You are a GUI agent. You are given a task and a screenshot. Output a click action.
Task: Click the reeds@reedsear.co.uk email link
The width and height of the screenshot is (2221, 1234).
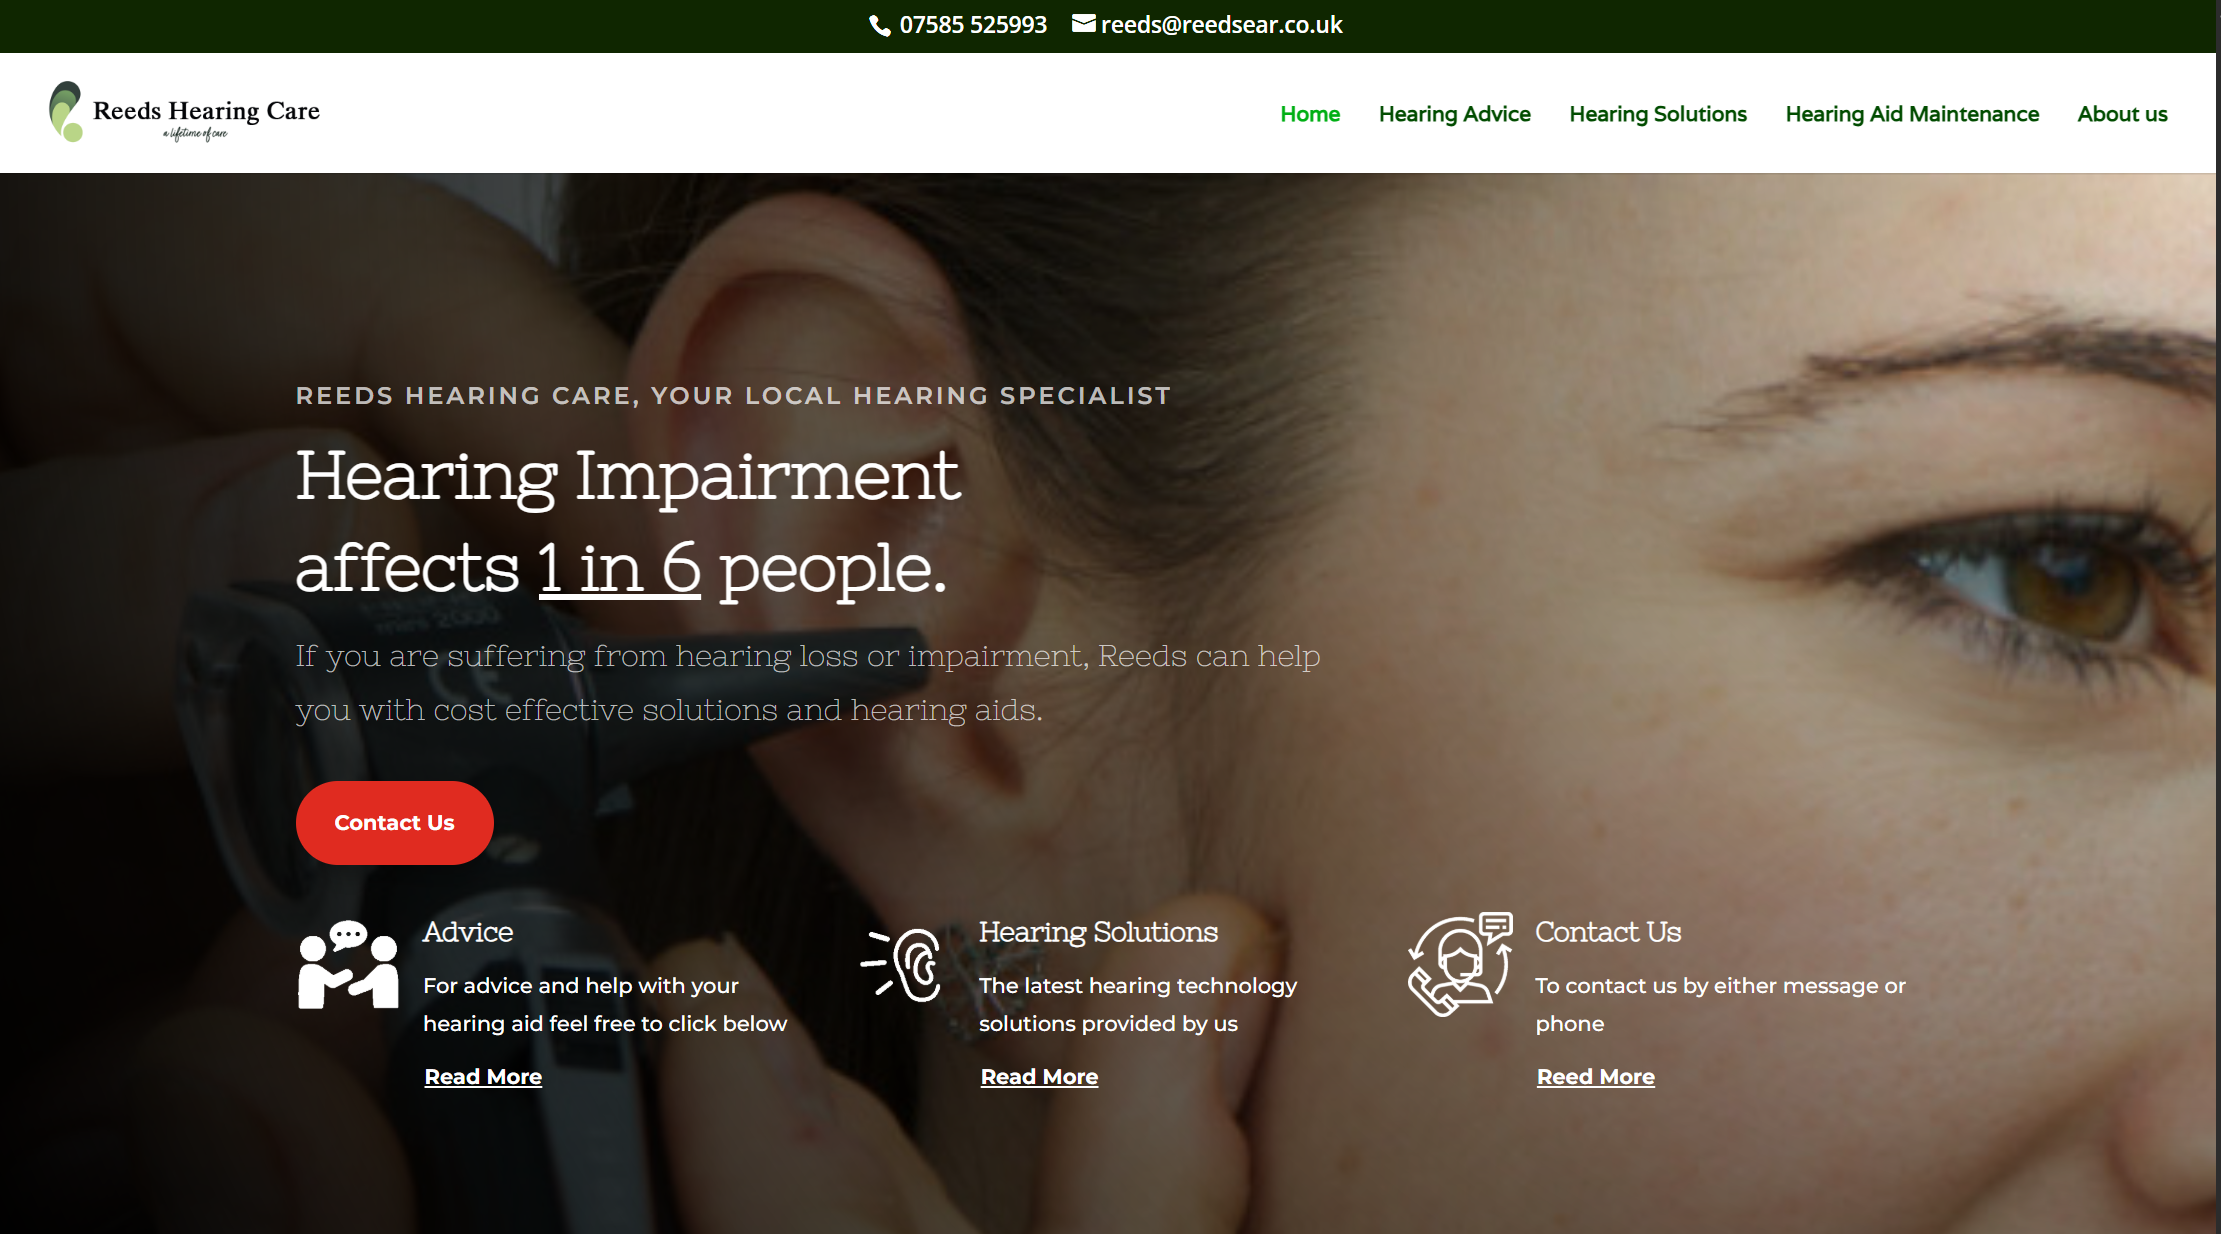click(x=1221, y=25)
